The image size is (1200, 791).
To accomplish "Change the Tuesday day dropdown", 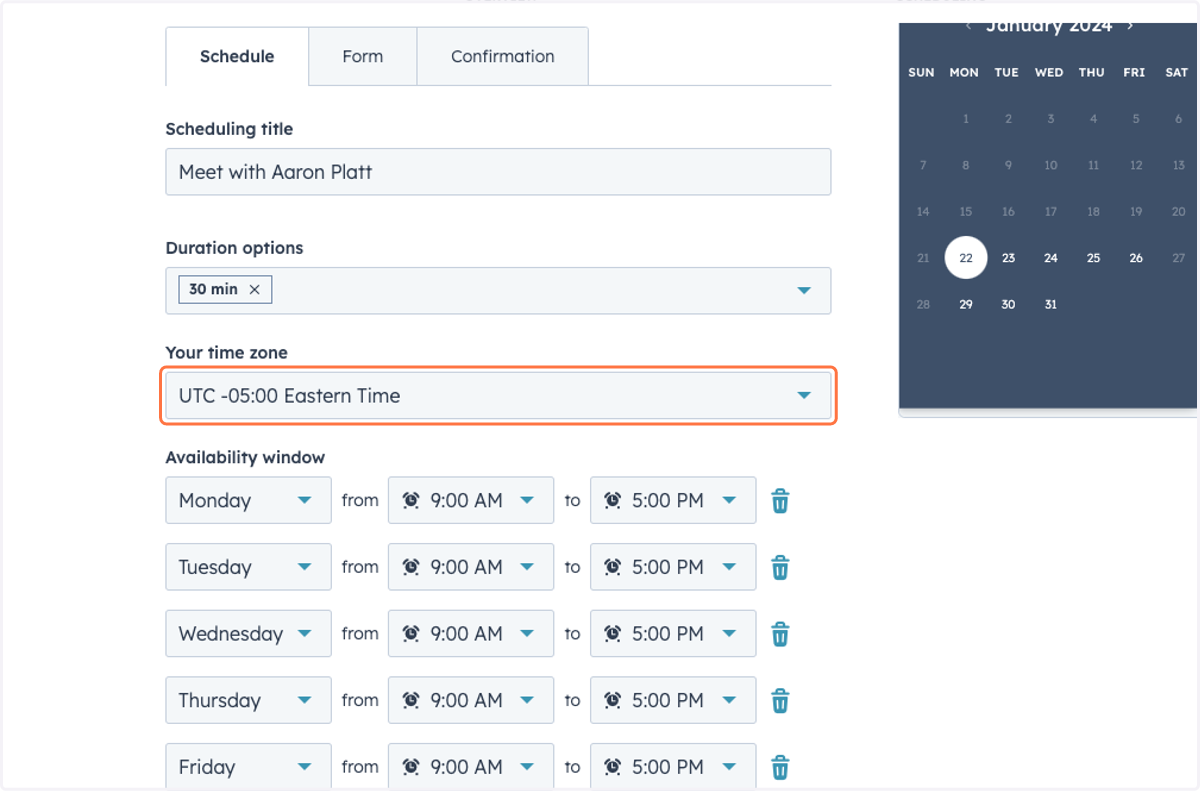I will tap(248, 567).
